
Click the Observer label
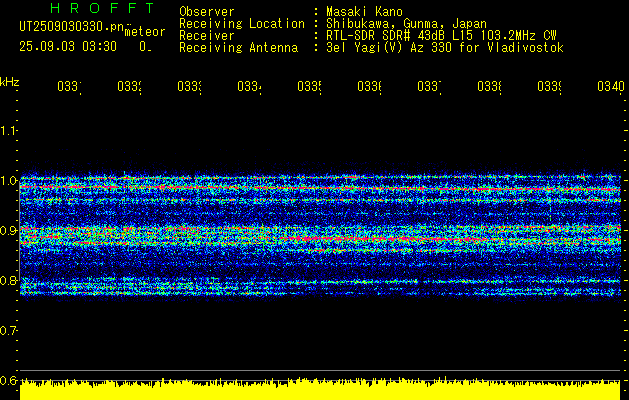(x=207, y=11)
